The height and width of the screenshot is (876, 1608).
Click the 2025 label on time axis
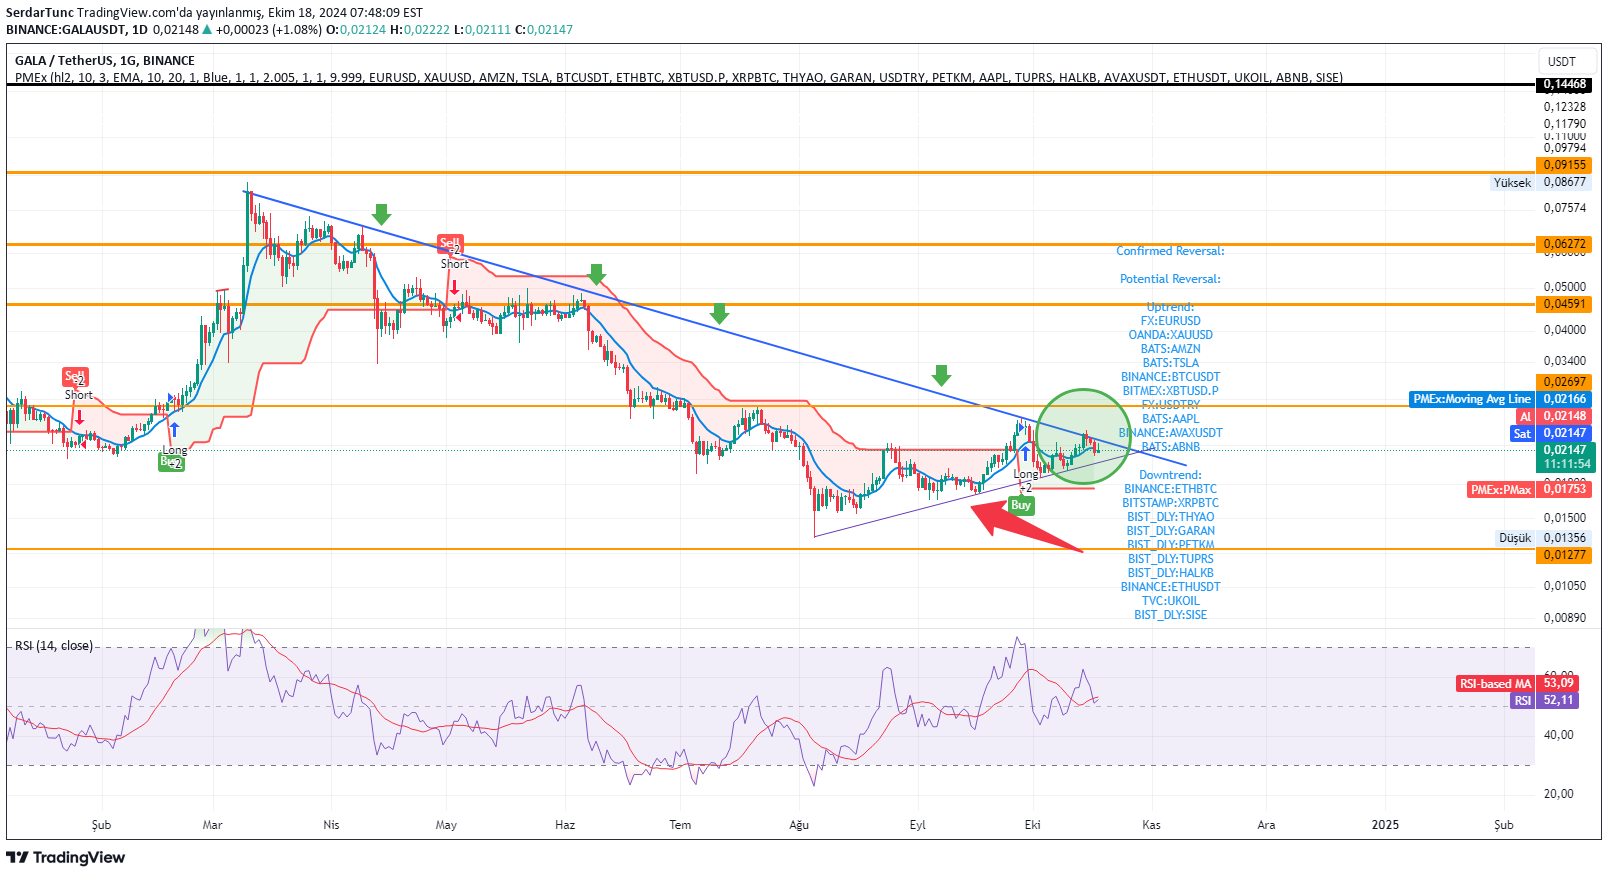tap(1385, 825)
